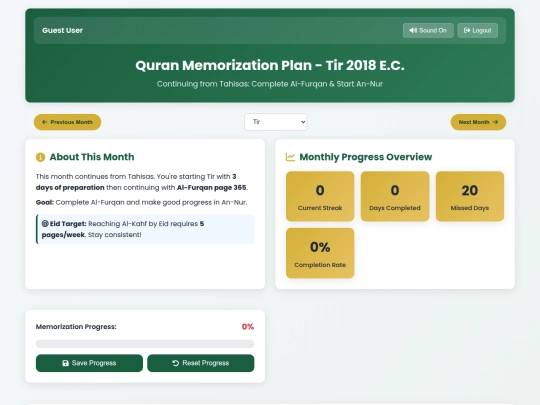
Task: Click the 'Continuing from Tahisas' subtitle
Action: pyautogui.click(x=270, y=84)
